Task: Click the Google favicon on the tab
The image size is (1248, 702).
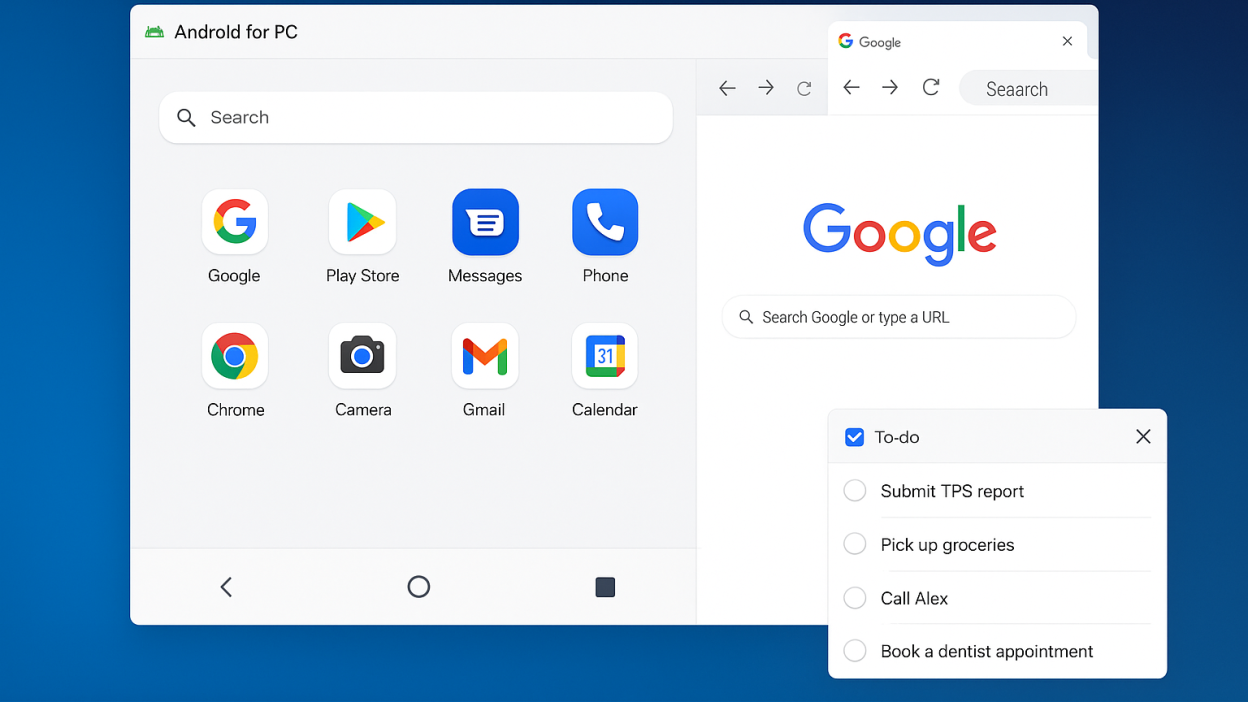Action: (x=846, y=41)
